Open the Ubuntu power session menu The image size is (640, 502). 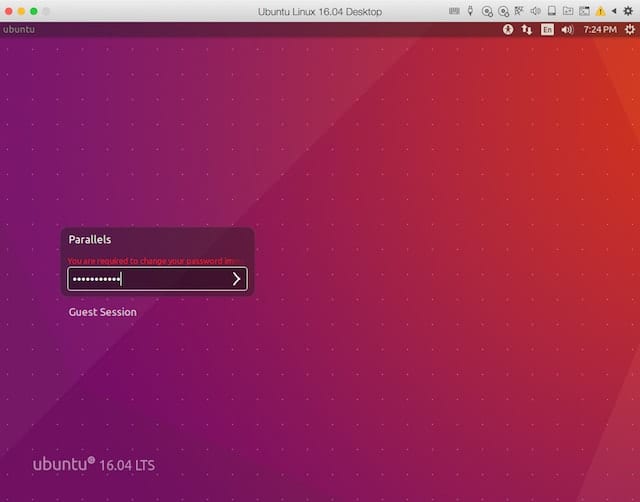pyautogui.click(x=627, y=30)
